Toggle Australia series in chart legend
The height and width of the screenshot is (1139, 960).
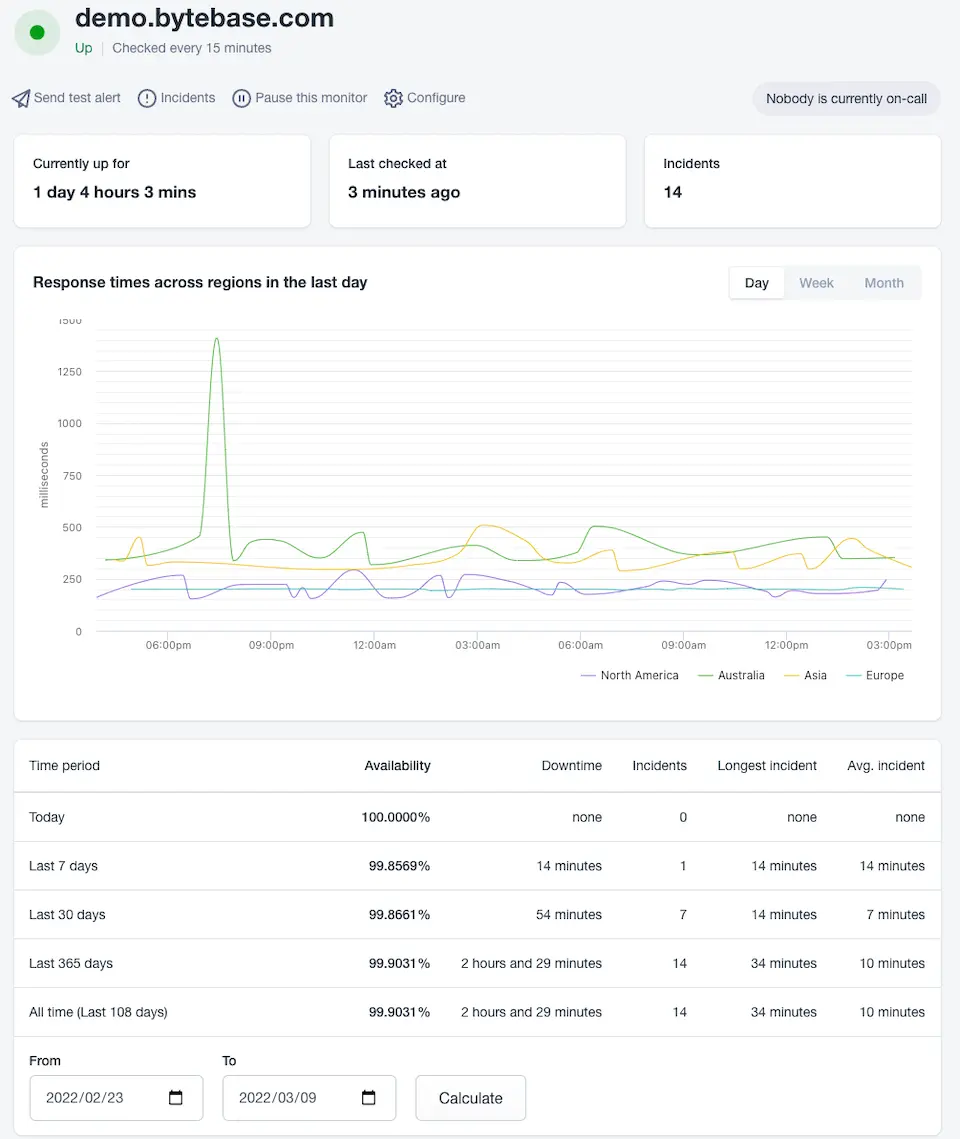pyautogui.click(x=731, y=676)
